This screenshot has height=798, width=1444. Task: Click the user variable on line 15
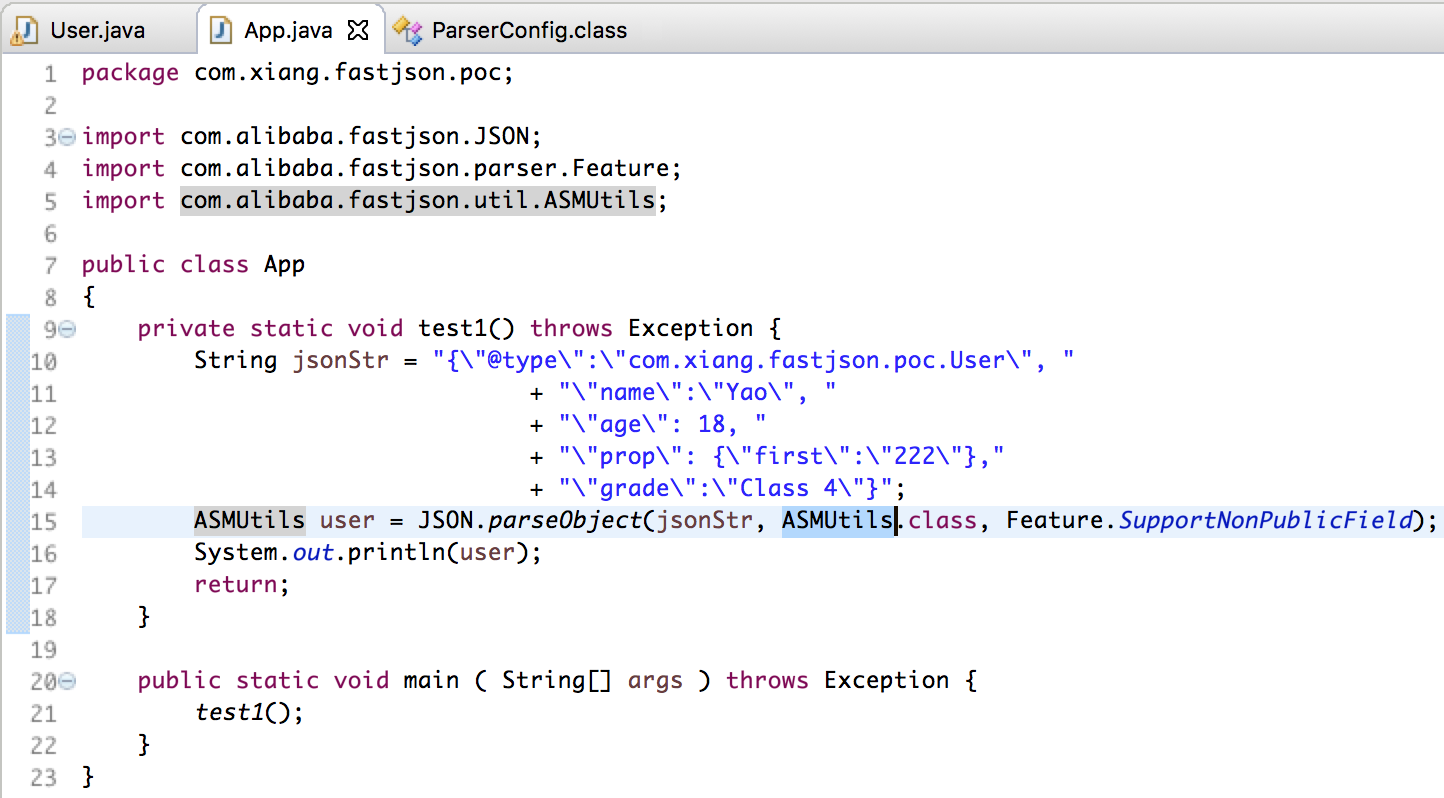click(x=347, y=521)
